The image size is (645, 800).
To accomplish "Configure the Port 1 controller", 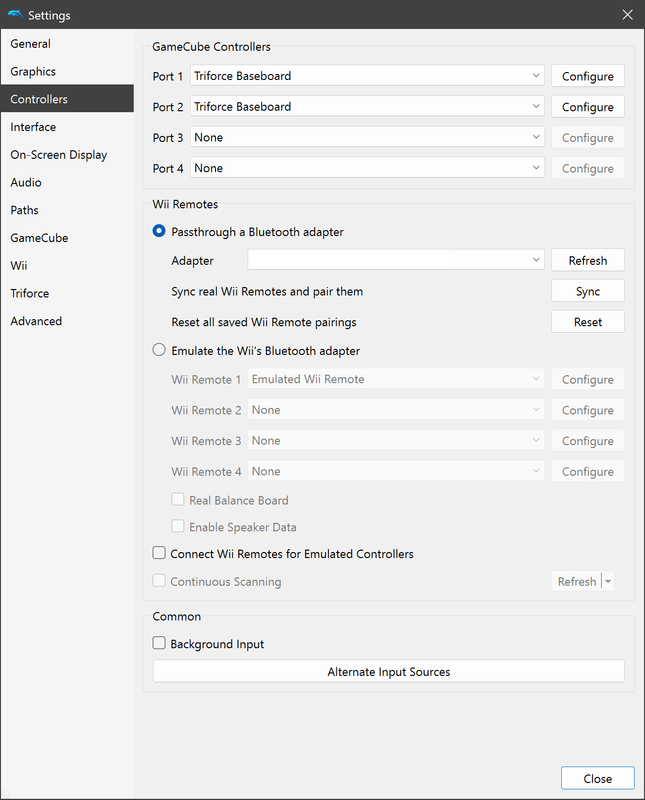I will 587,76.
